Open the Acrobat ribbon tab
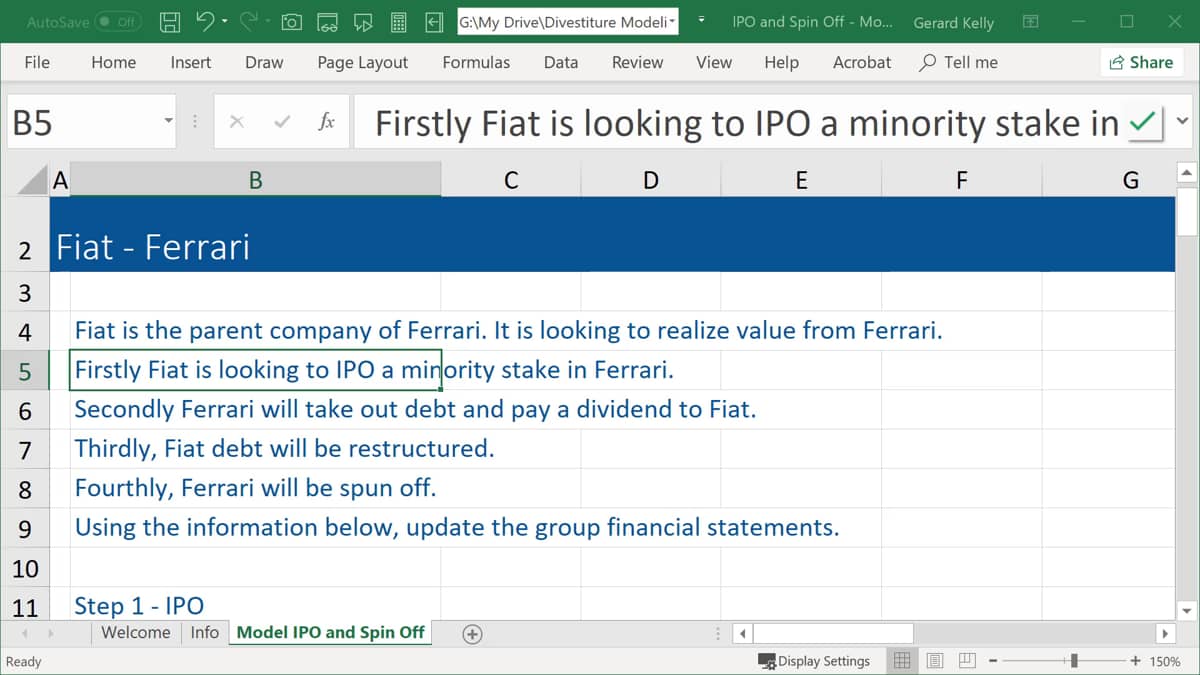This screenshot has height=675, width=1200. tap(861, 62)
